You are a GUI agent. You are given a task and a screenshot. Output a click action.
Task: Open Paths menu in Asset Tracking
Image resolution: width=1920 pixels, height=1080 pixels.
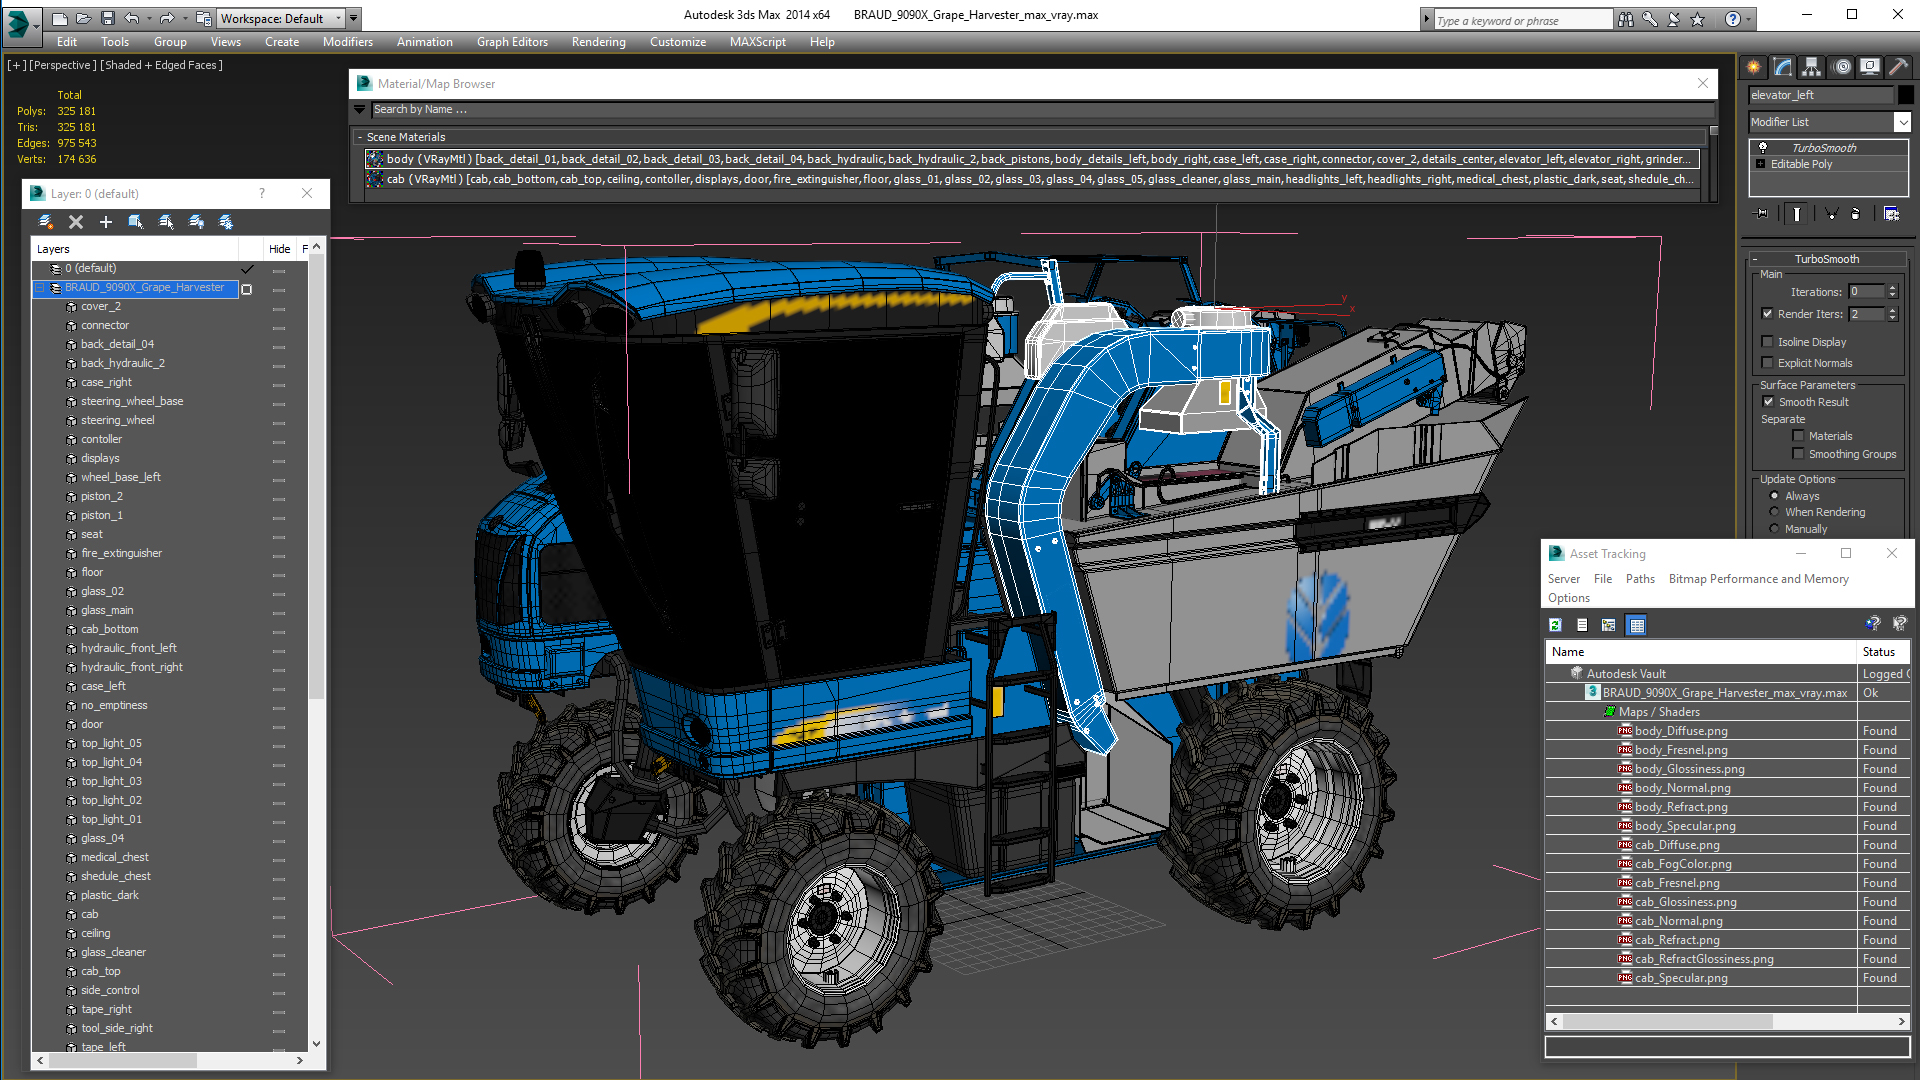click(x=1640, y=579)
